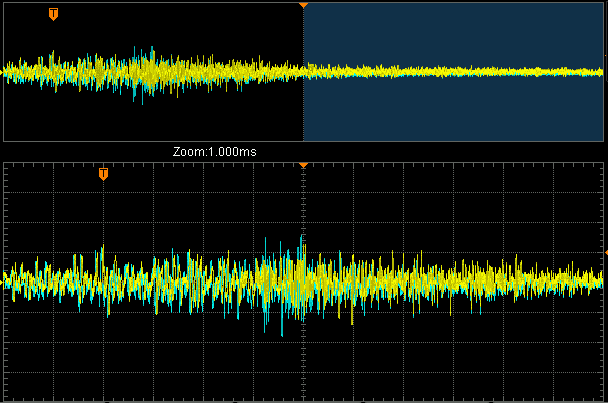
Task: Click the trigger T marker in zoomed window
Action: coord(103,174)
